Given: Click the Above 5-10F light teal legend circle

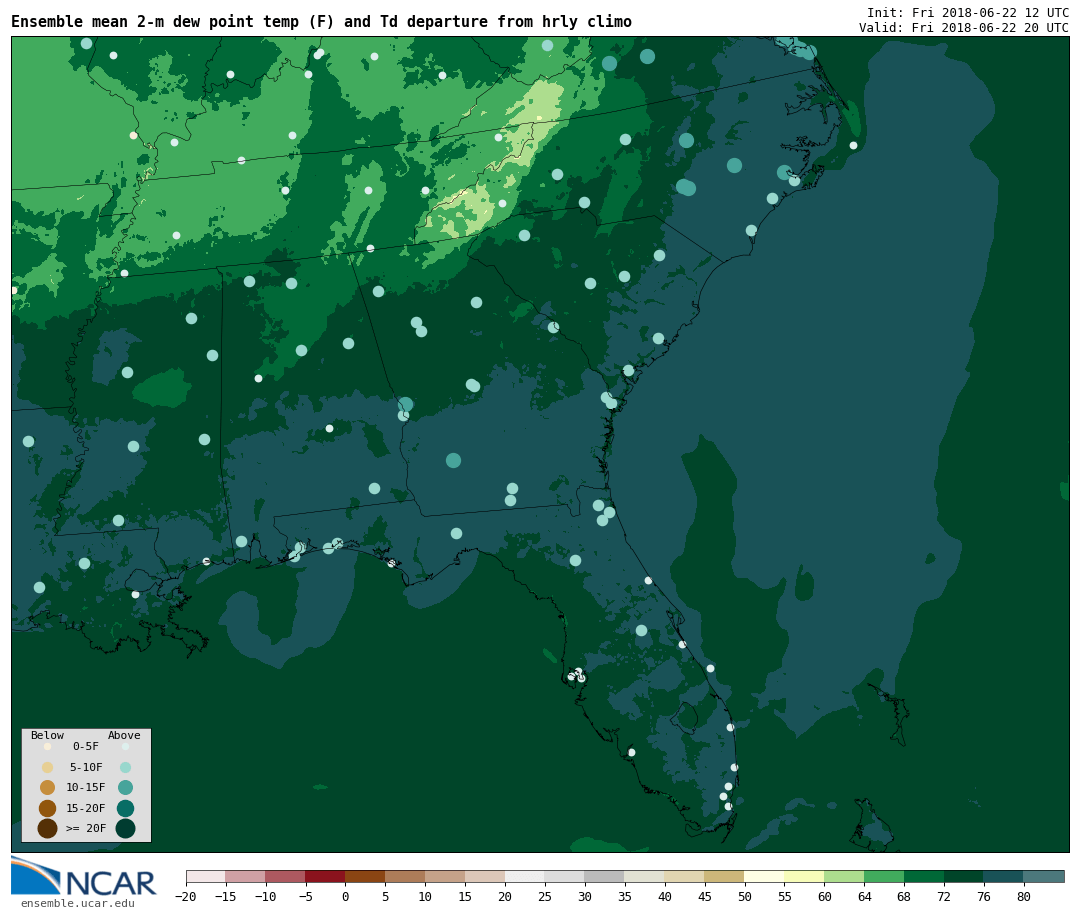Looking at the screenshot, I should click(125, 767).
